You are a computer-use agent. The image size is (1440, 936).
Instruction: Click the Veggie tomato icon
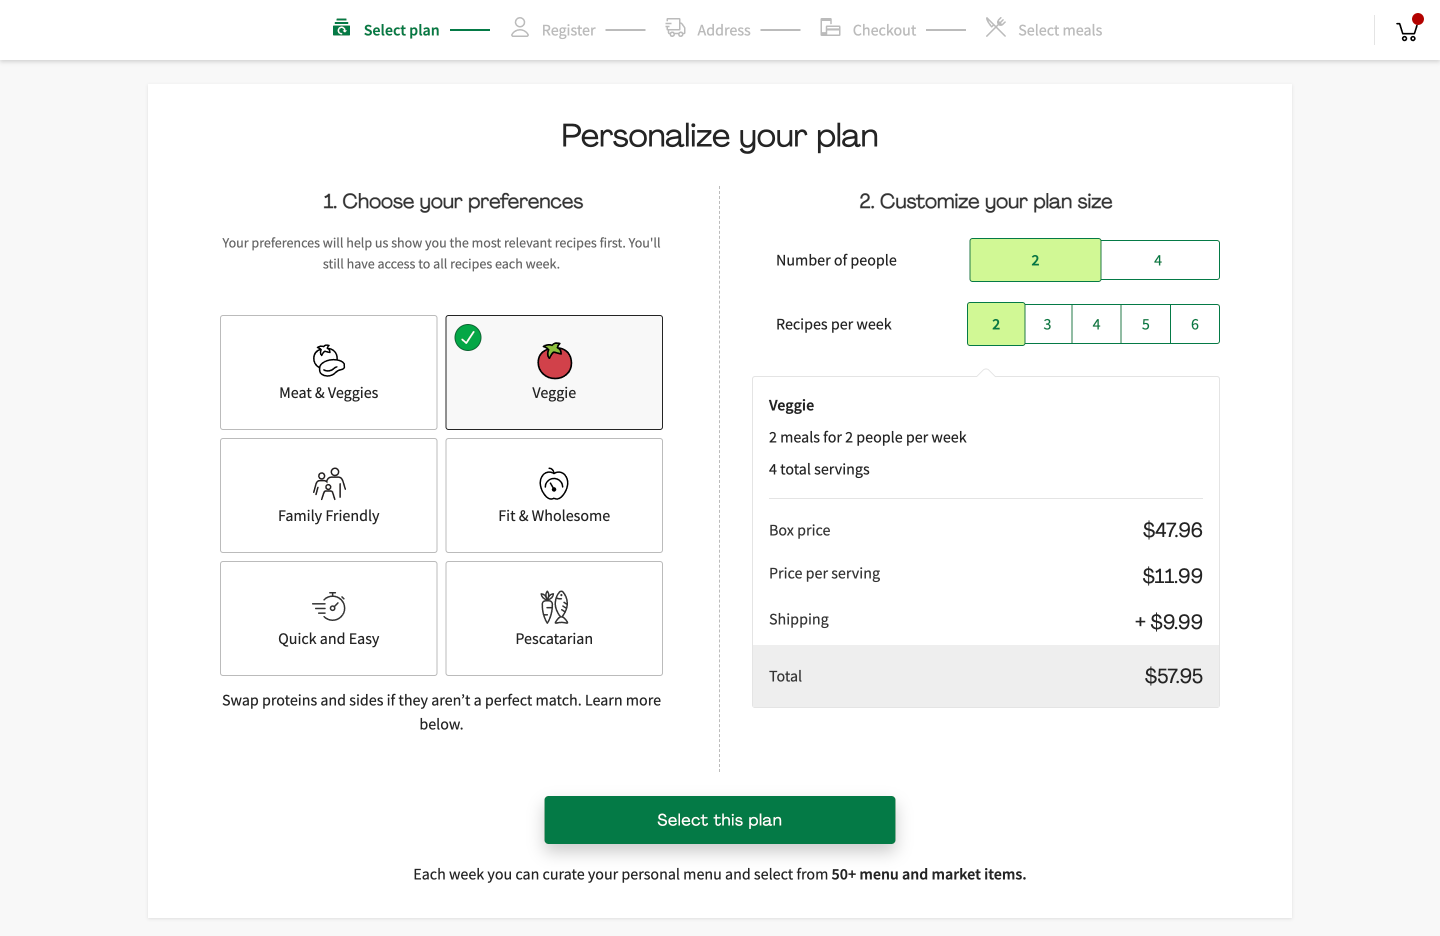click(x=554, y=361)
